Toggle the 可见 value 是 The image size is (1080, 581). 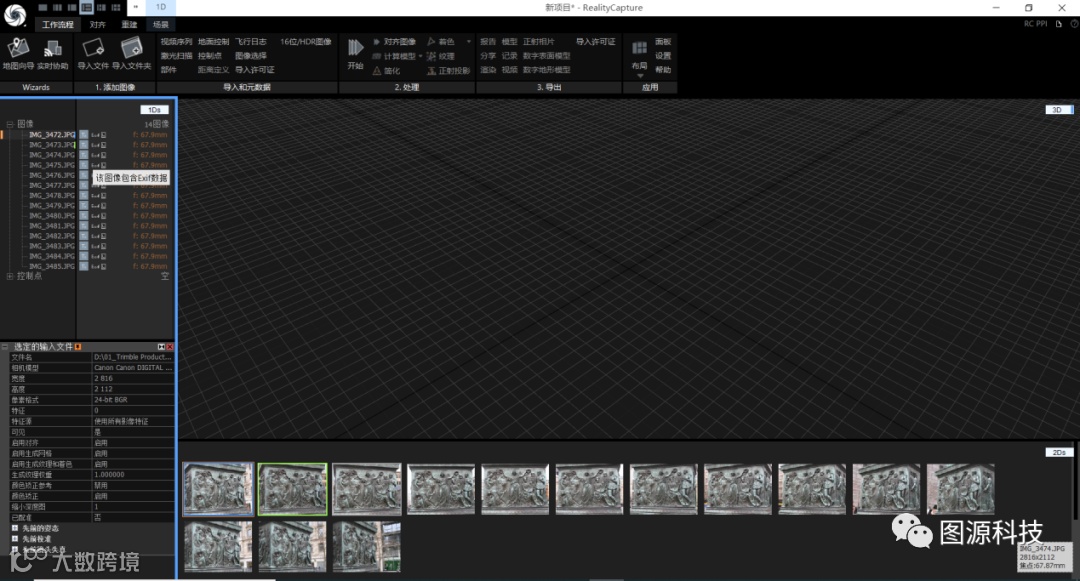pyautogui.click(x=133, y=432)
